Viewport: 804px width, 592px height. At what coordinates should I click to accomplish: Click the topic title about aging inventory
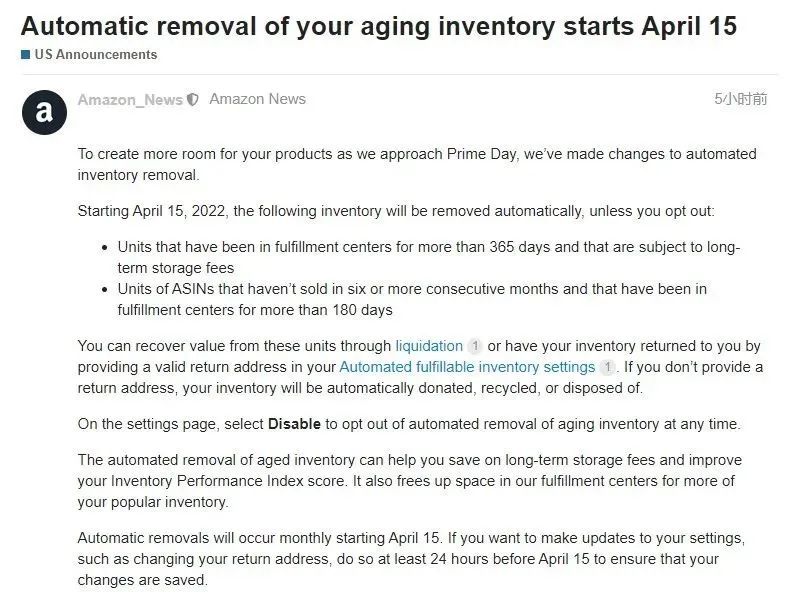tap(379, 26)
